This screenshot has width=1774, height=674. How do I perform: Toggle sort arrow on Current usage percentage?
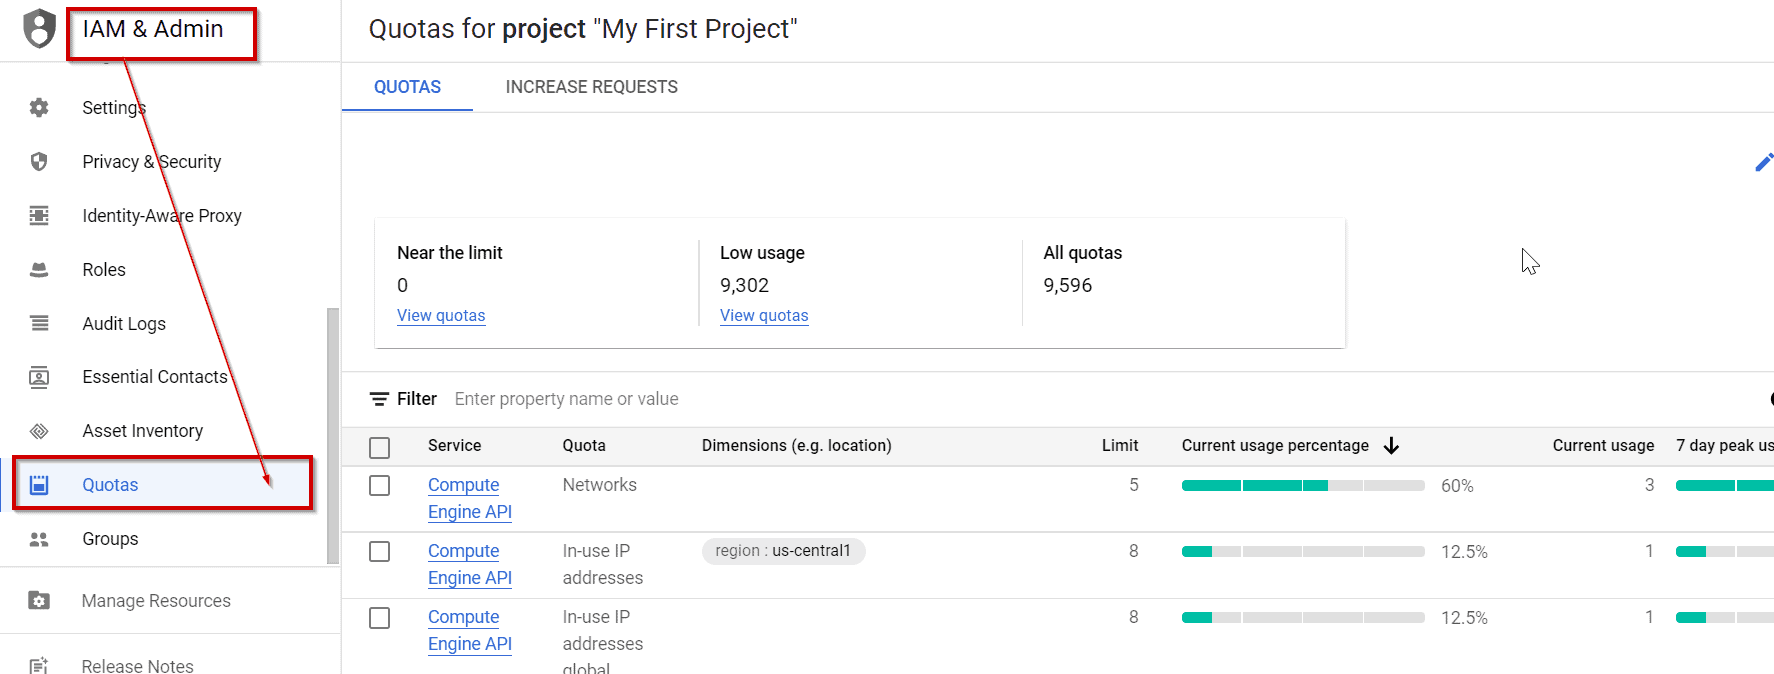tap(1391, 446)
